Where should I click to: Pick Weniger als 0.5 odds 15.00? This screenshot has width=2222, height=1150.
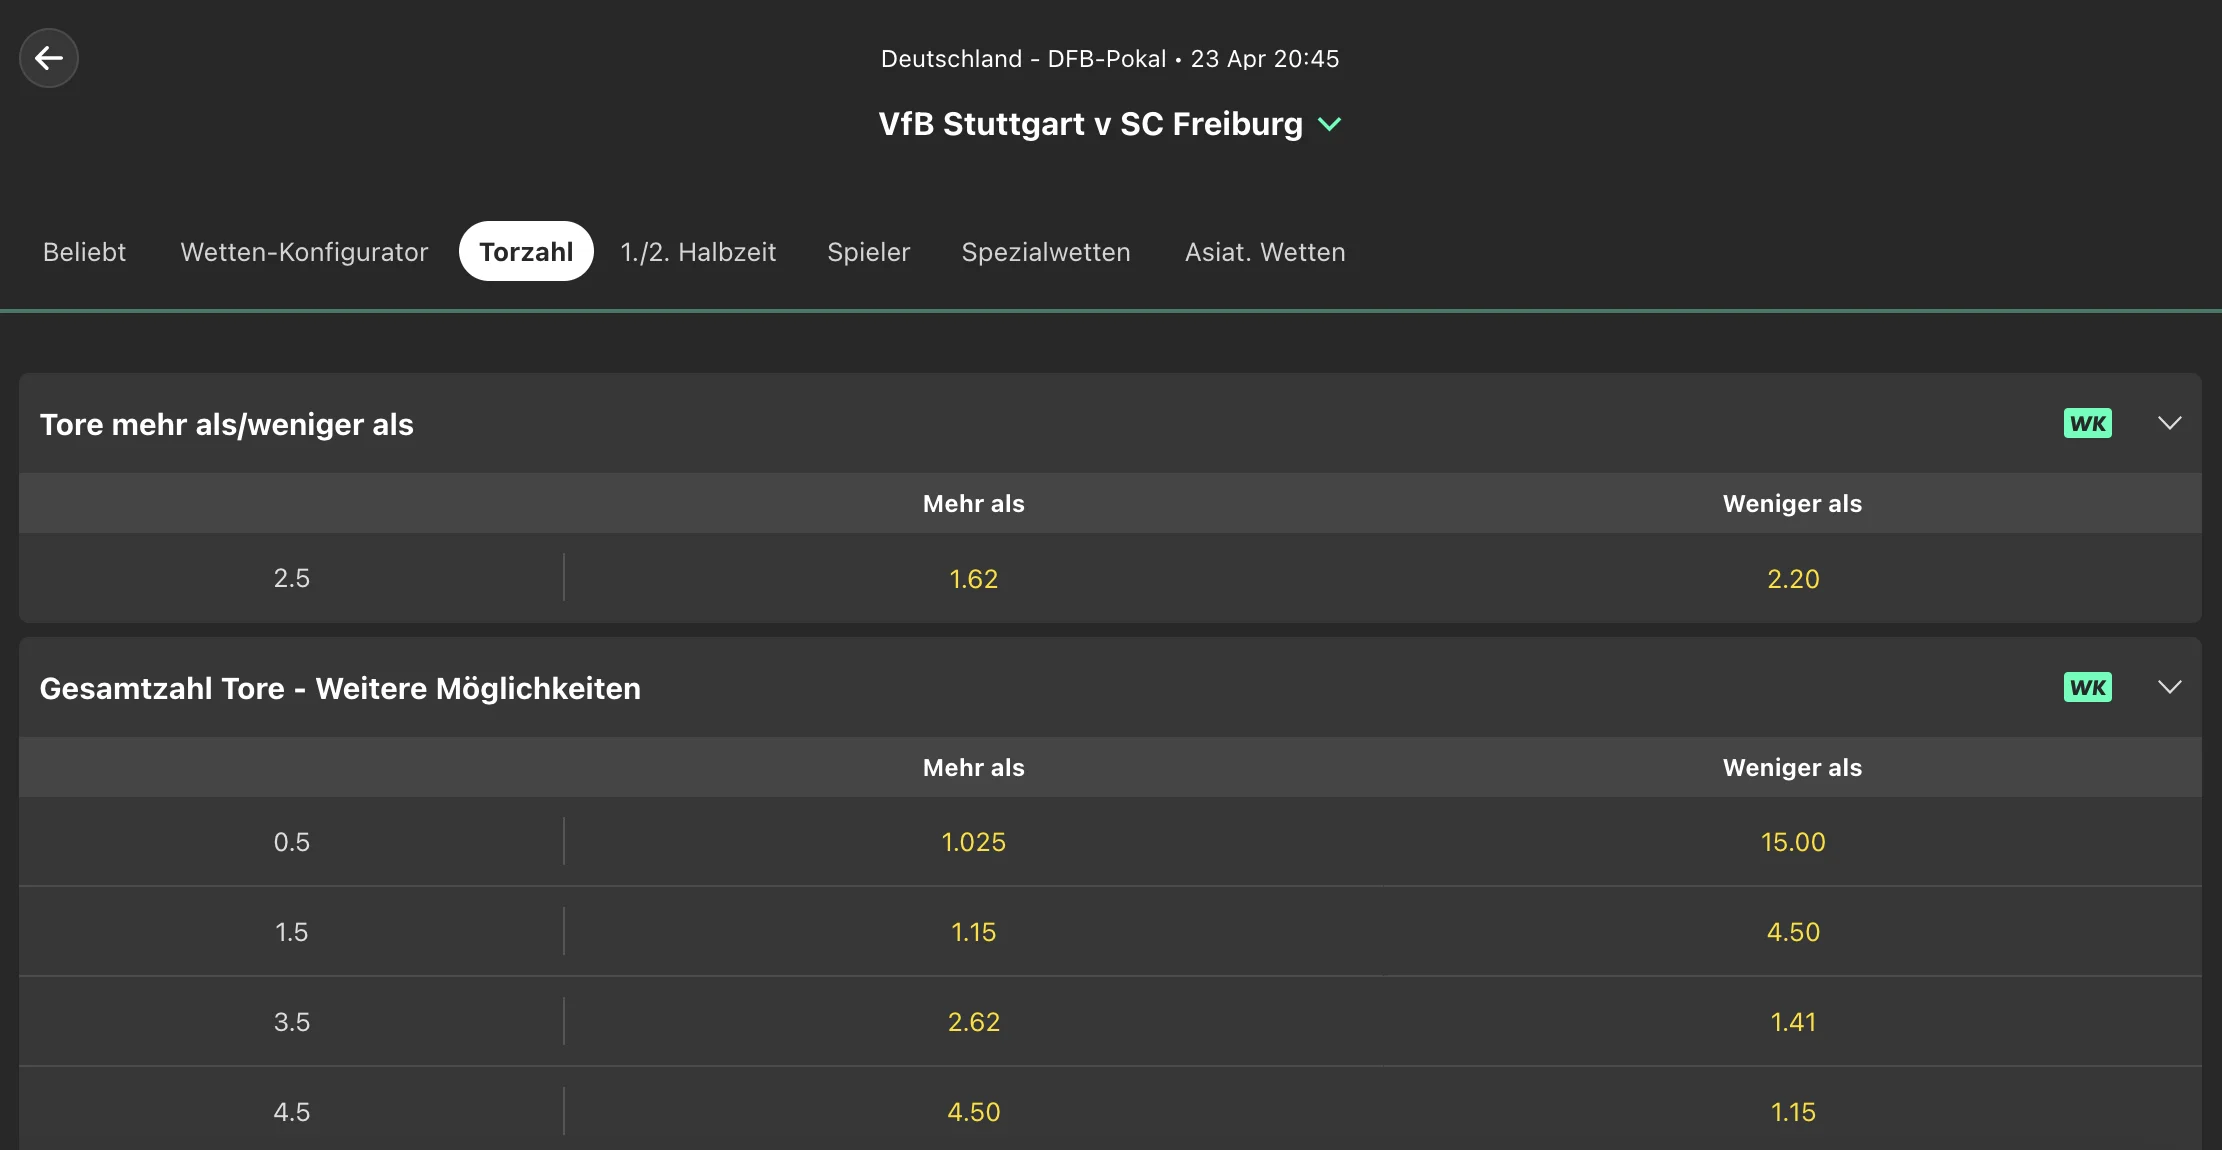(x=1793, y=842)
